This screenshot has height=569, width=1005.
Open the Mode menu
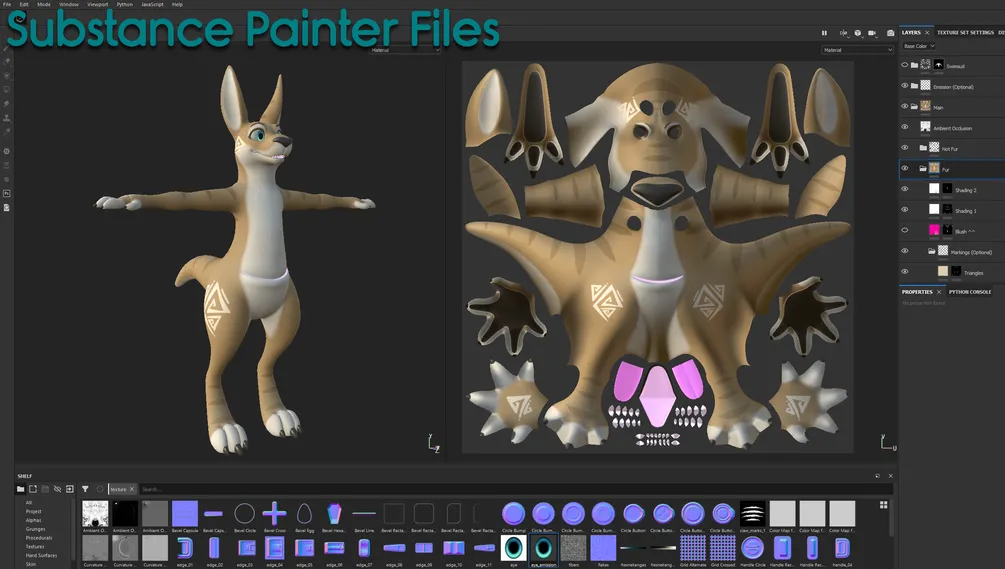(44, 4)
